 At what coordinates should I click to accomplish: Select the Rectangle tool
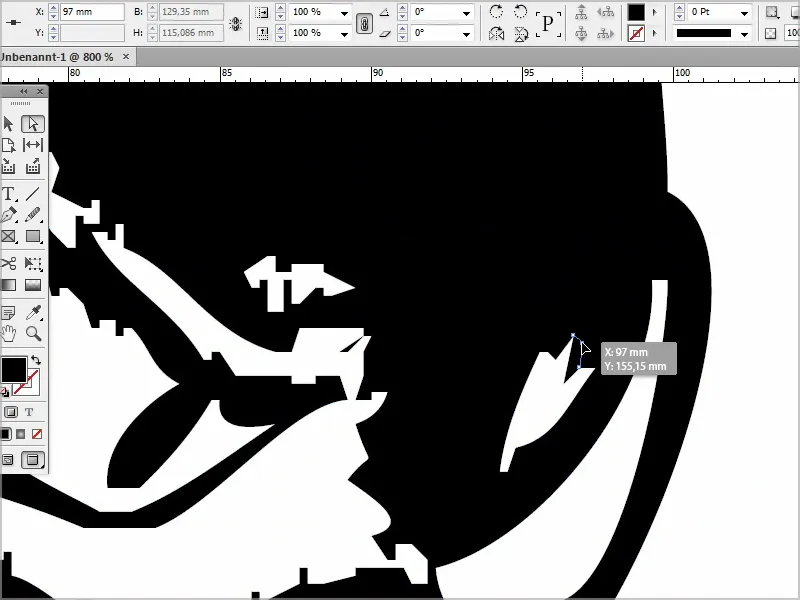pos(33,236)
